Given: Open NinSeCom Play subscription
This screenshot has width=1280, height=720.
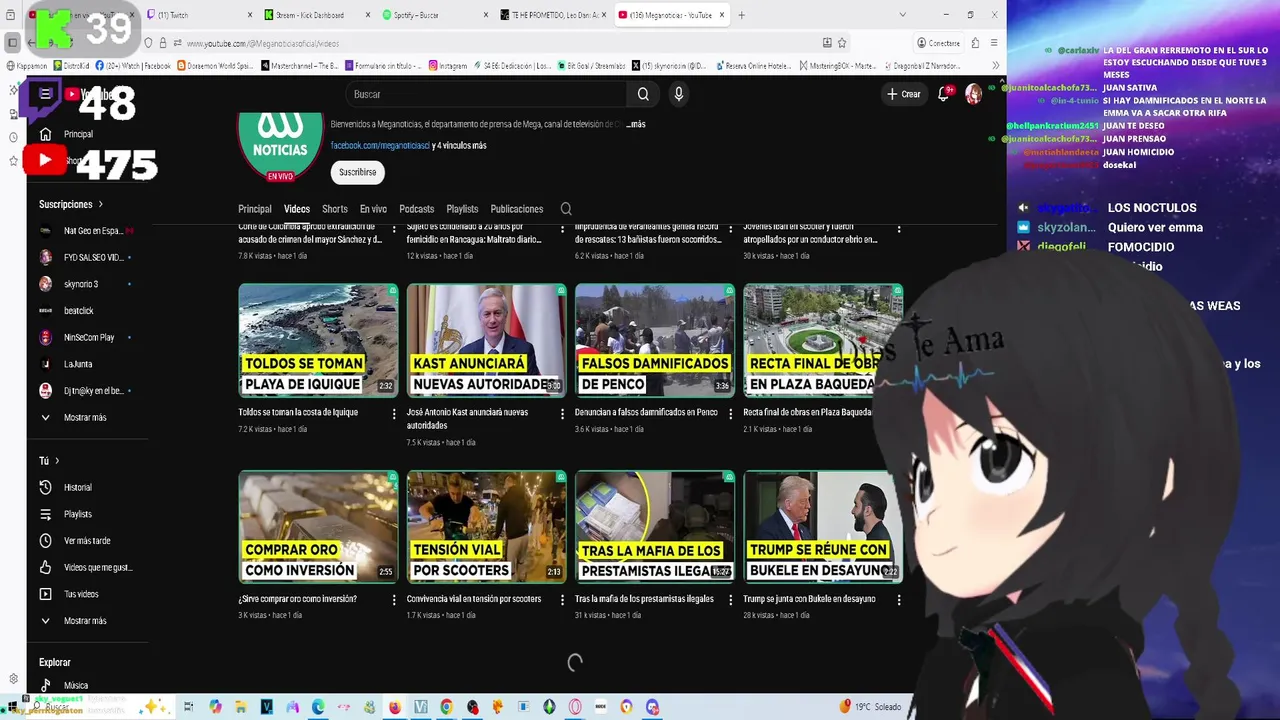Looking at the screenshot, I should tap(88, 337).
